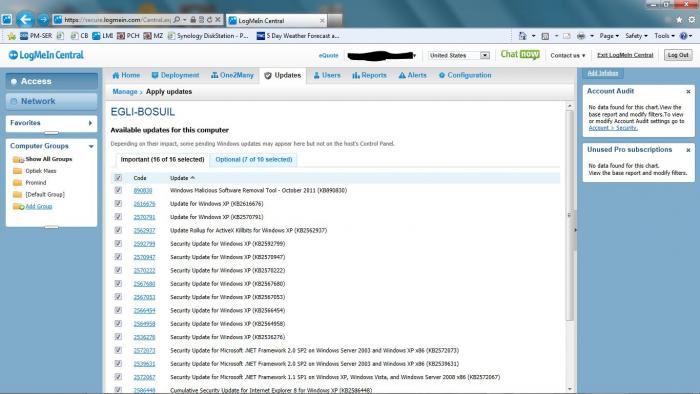The image size is (700, 394).
Task: Open the favorites star in bookmarks bar
Action: [x=12, y=36]
